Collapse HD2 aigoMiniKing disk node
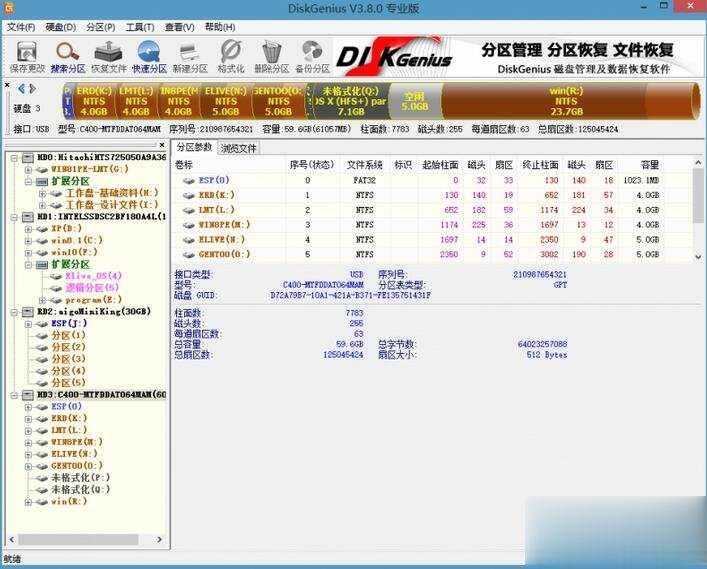The width and height of the screenshot is (707, 569). pos(14,312)
